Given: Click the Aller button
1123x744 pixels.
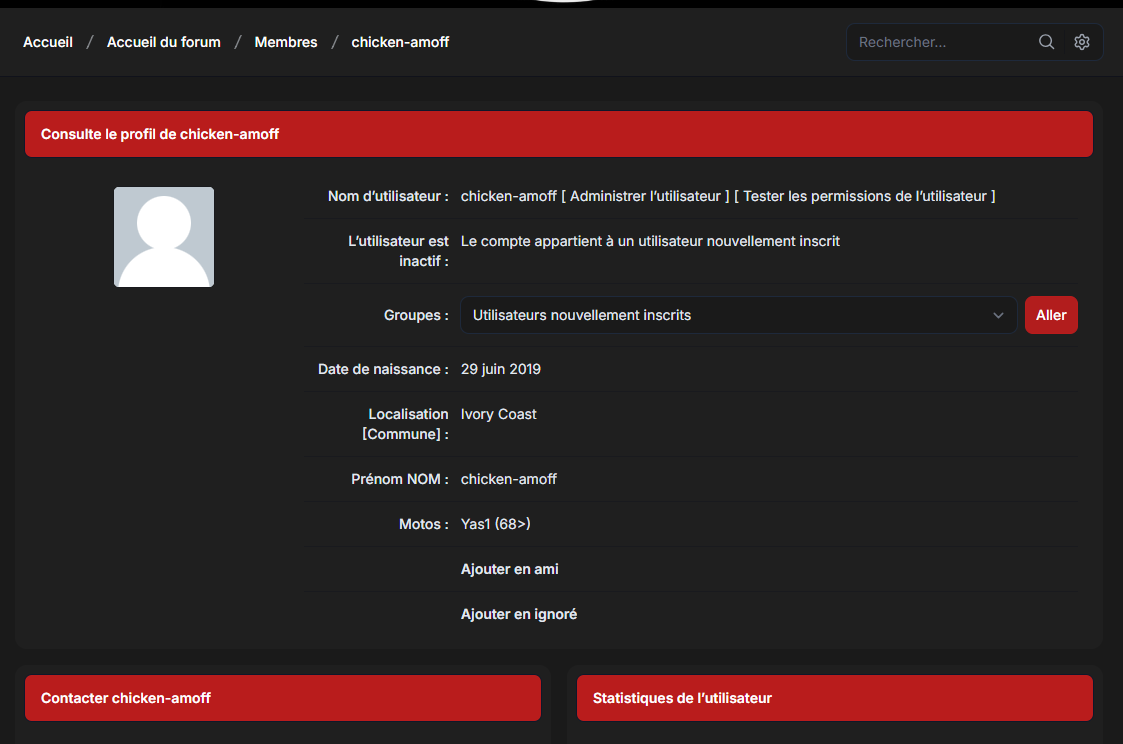Looking at the screenshot, I should point(1051,315).
